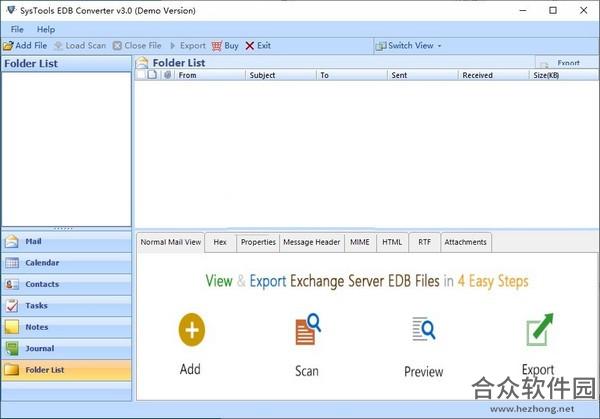Screen dimensions: 600x419
Task: Click the Preview magnifier icon
Action: [424, 329]
